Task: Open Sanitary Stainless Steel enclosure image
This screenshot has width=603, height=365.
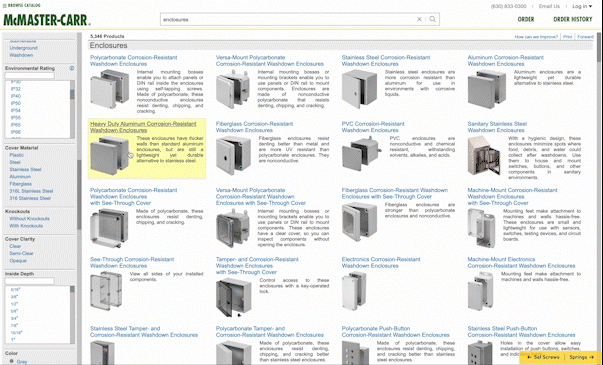Action: (484, 155)
